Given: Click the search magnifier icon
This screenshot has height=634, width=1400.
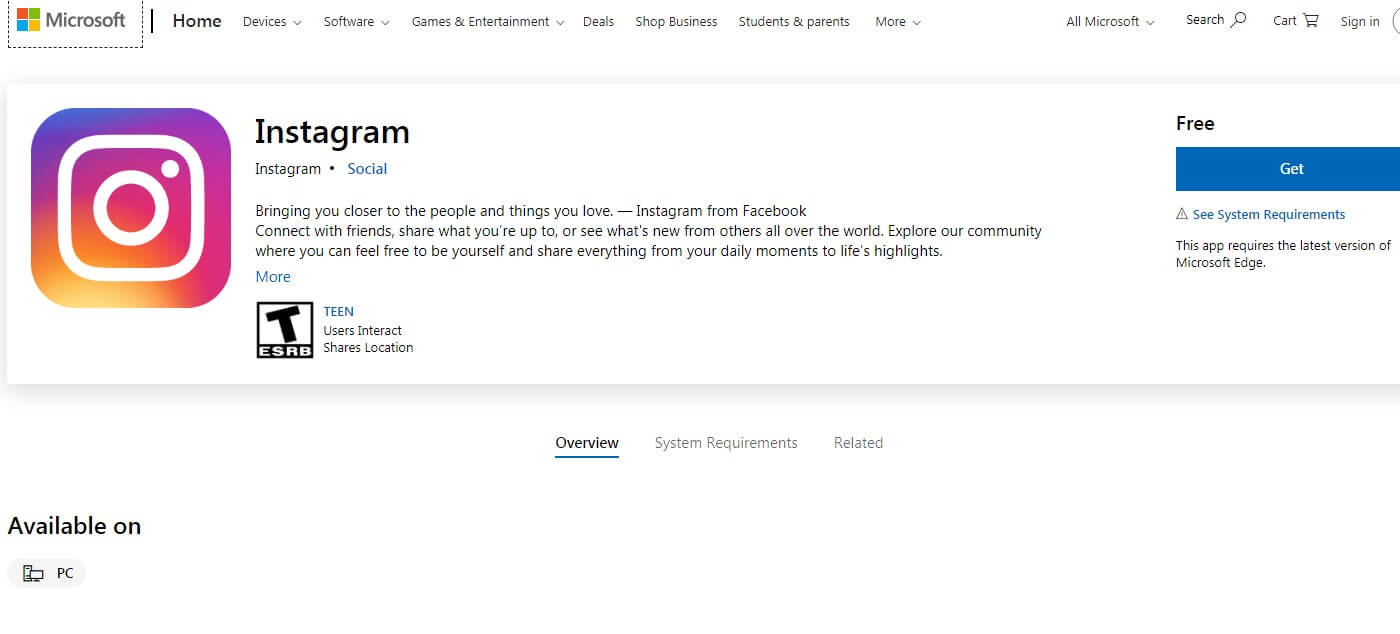Looking at the screenshot, I should pos(1238,19).
